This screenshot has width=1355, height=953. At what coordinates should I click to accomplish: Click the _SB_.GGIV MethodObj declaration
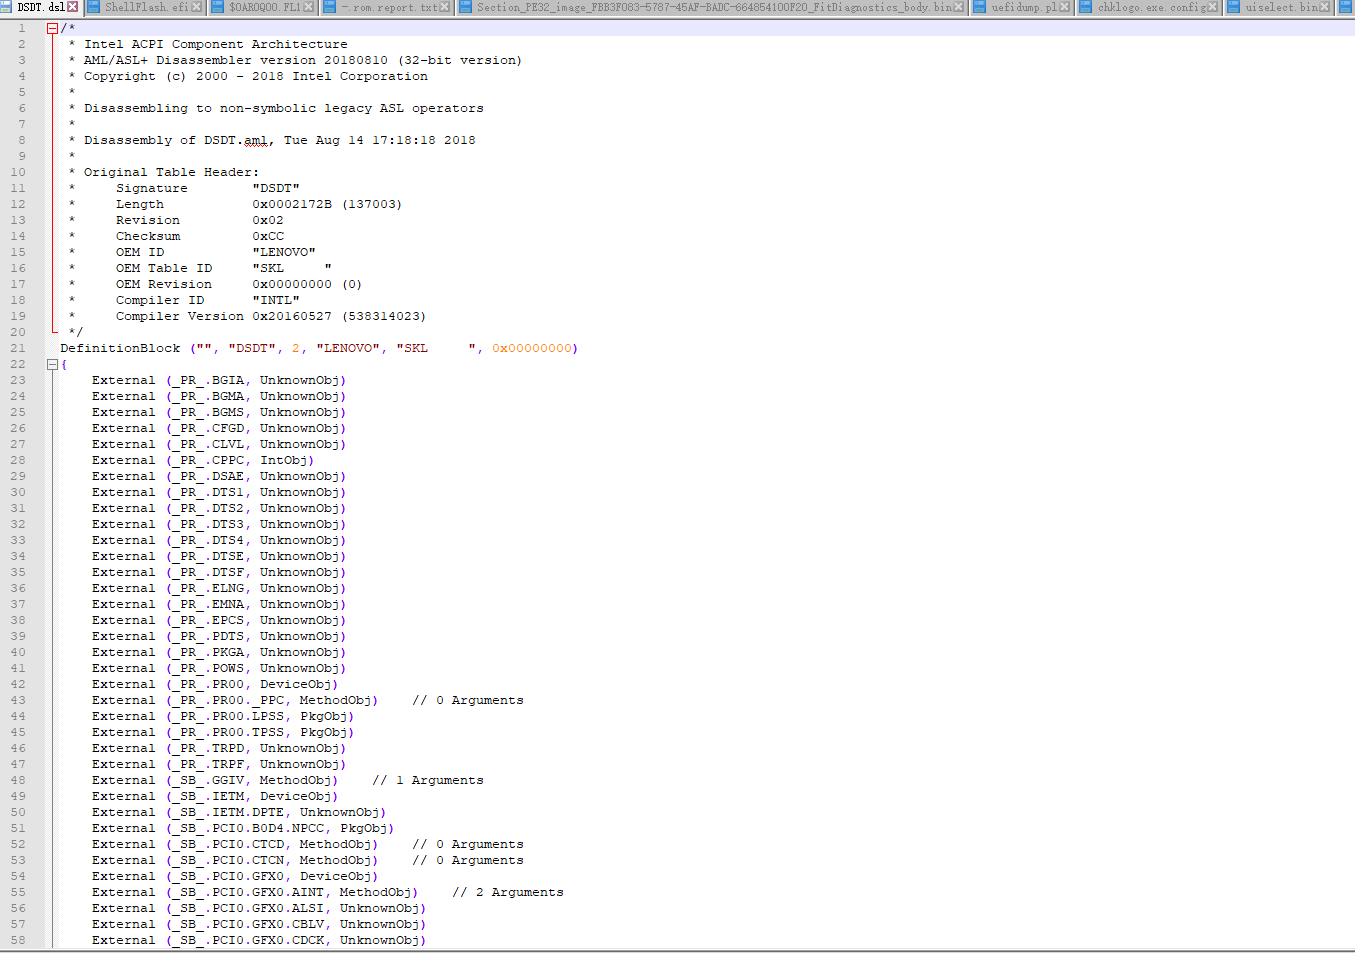click(215, 780)
